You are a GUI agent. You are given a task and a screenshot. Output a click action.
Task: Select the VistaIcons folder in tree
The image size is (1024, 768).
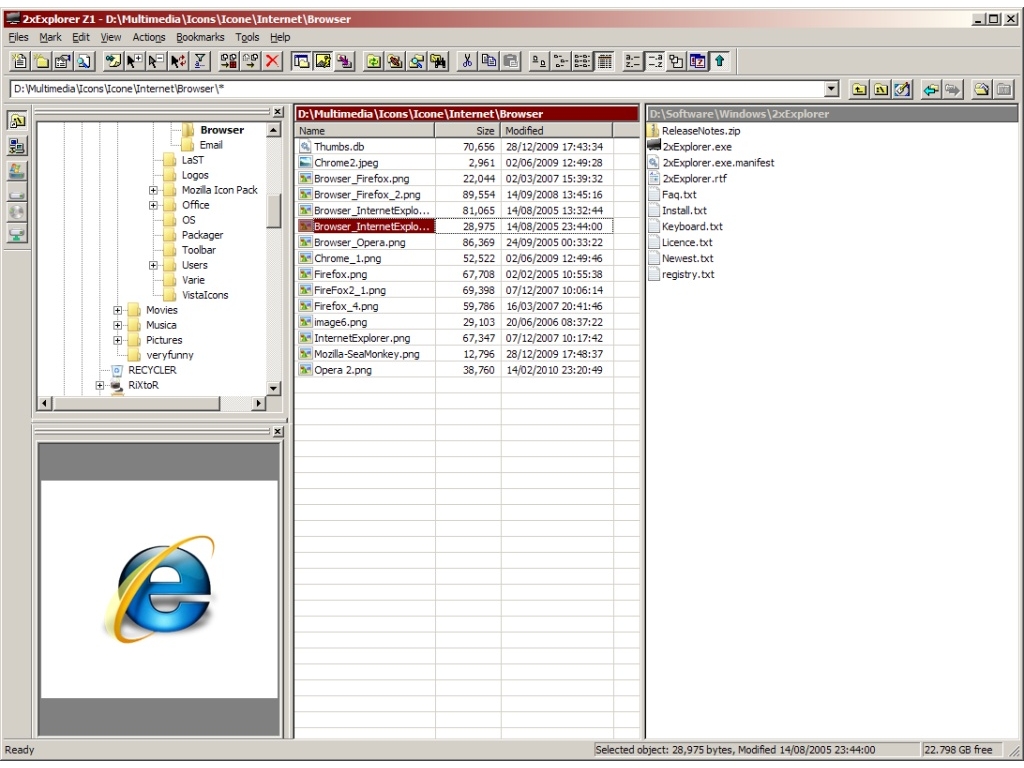[x=205, y=295]
